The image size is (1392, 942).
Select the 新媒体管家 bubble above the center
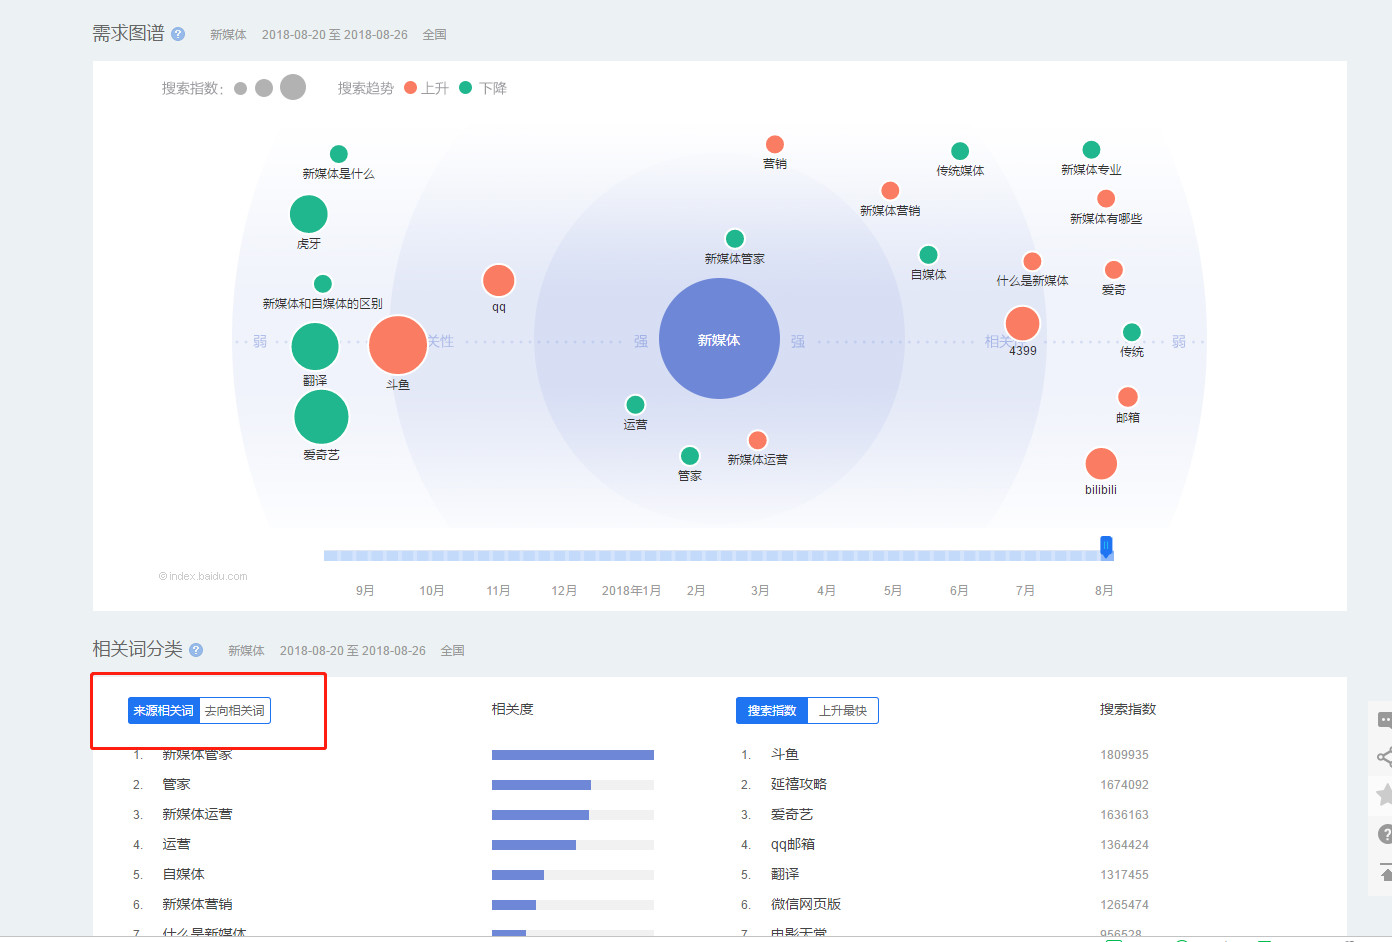pyautogui.click(x=735, y=239)
